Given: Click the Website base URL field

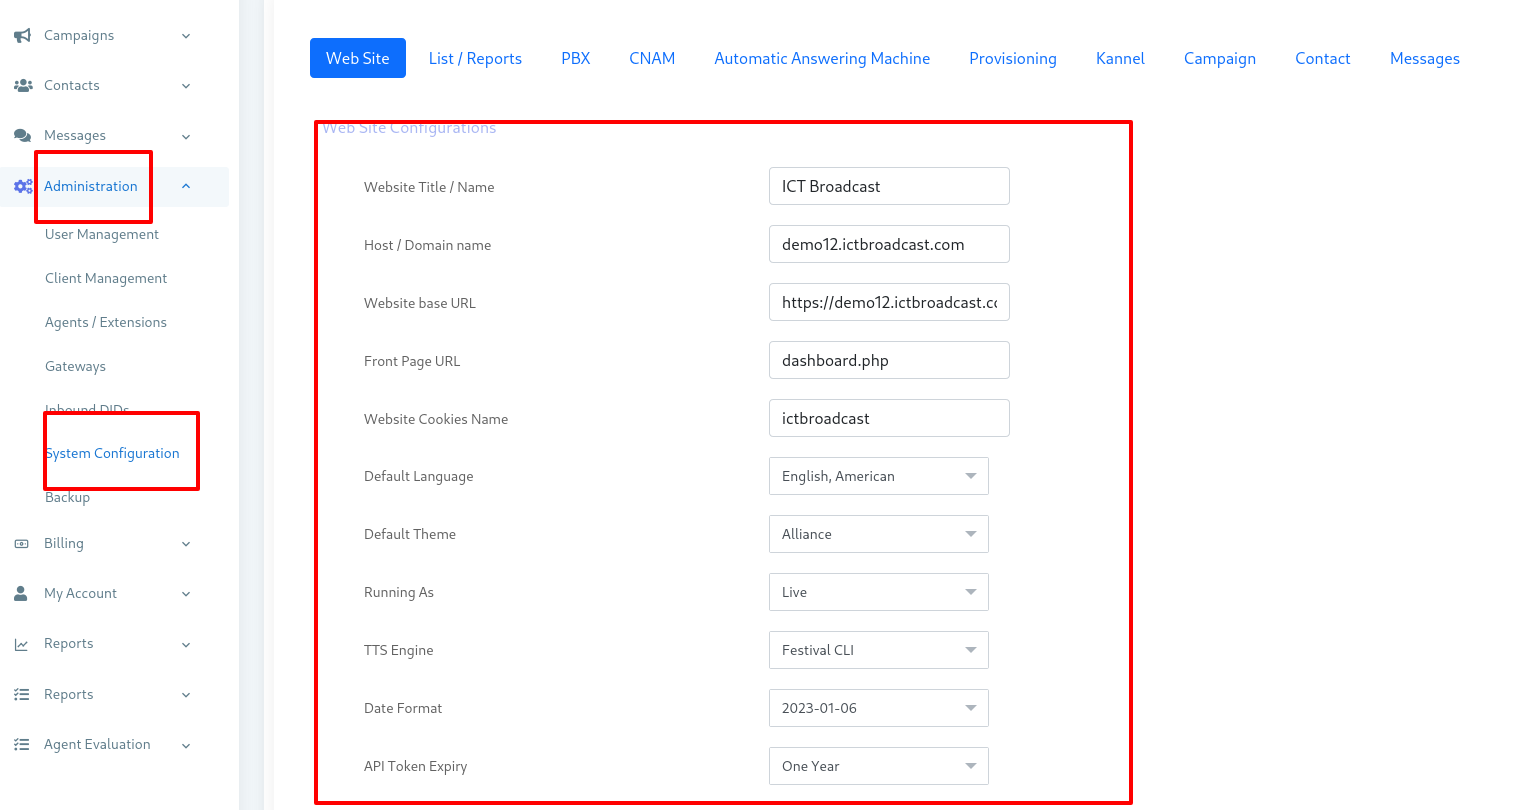Looking at the screenshot, I should [889, 302].
